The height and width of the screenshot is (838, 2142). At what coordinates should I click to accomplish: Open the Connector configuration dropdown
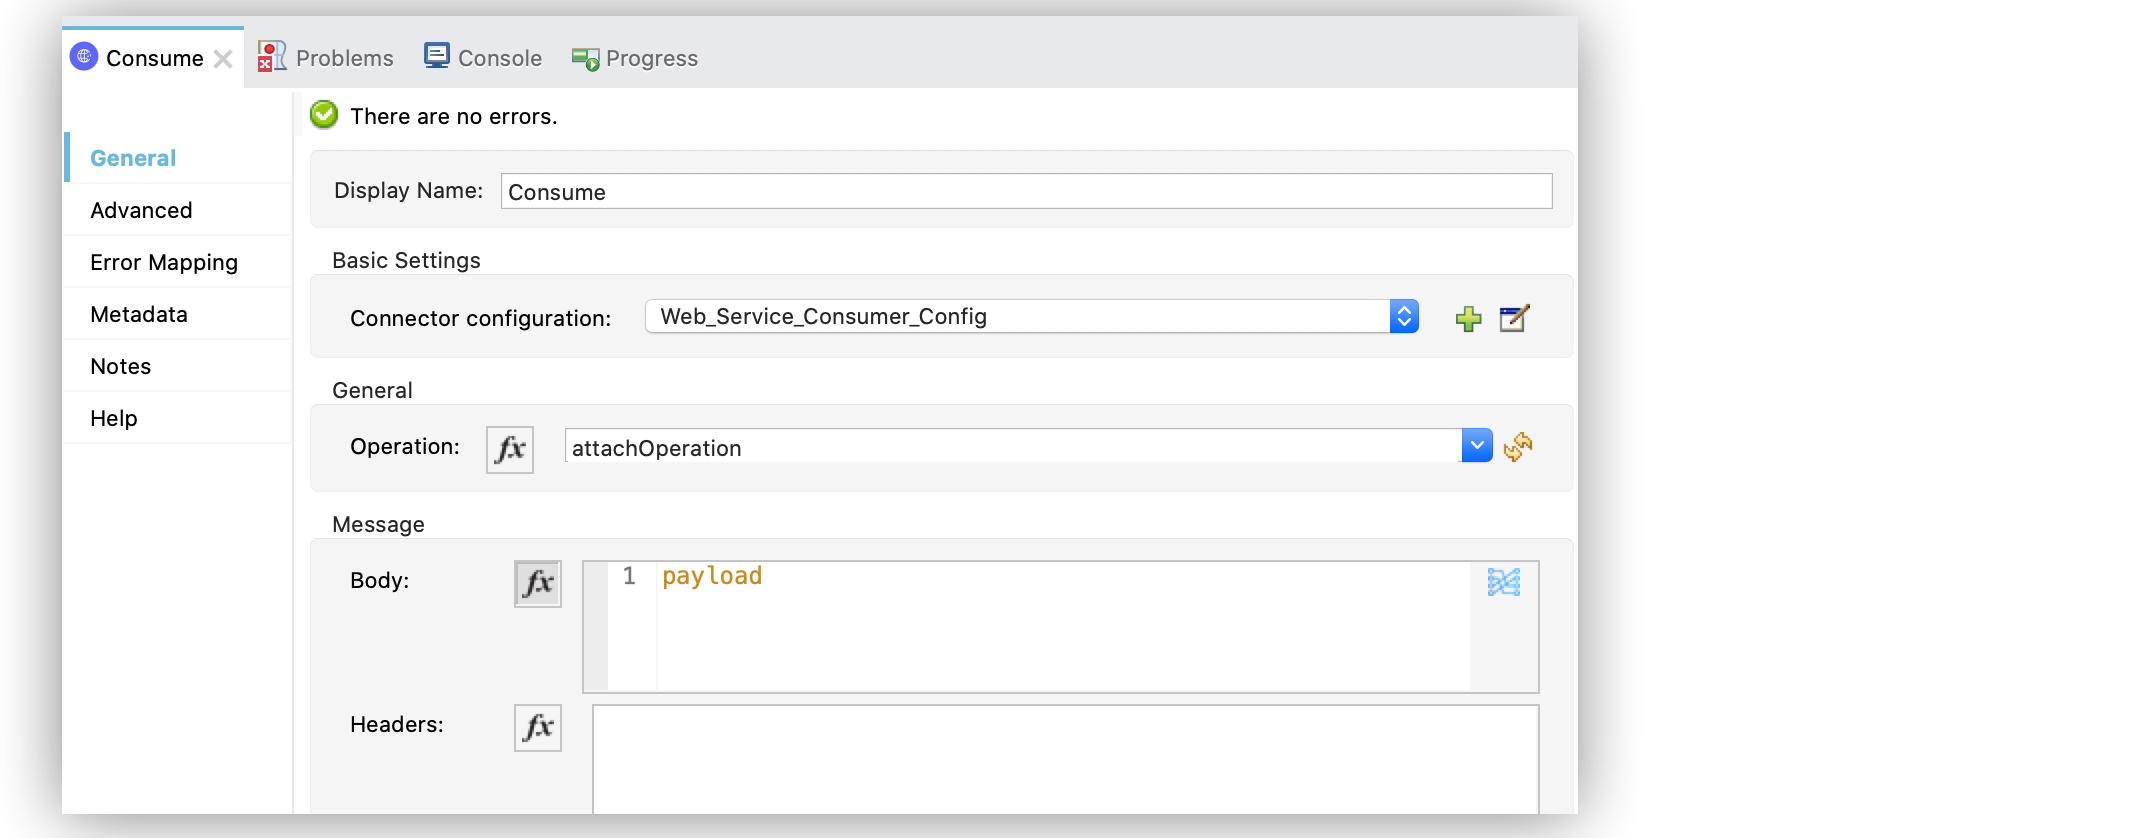pyautogui.click(x=1403, y=317)
